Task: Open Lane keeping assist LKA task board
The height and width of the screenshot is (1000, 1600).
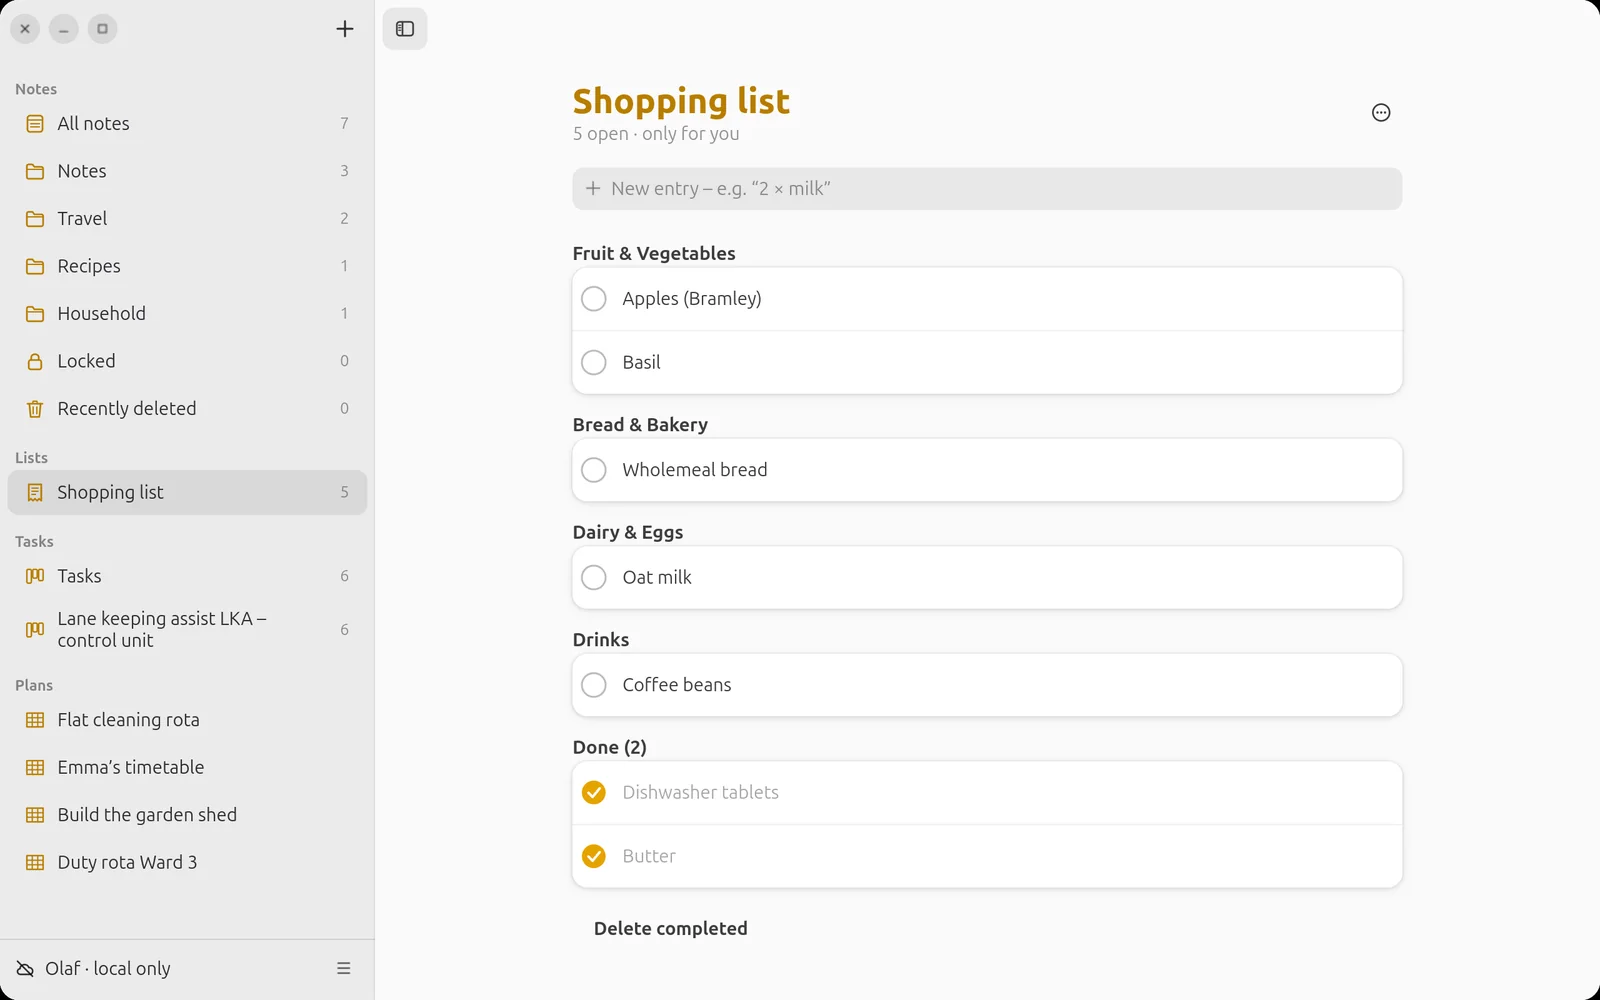Action: [187, 629]
